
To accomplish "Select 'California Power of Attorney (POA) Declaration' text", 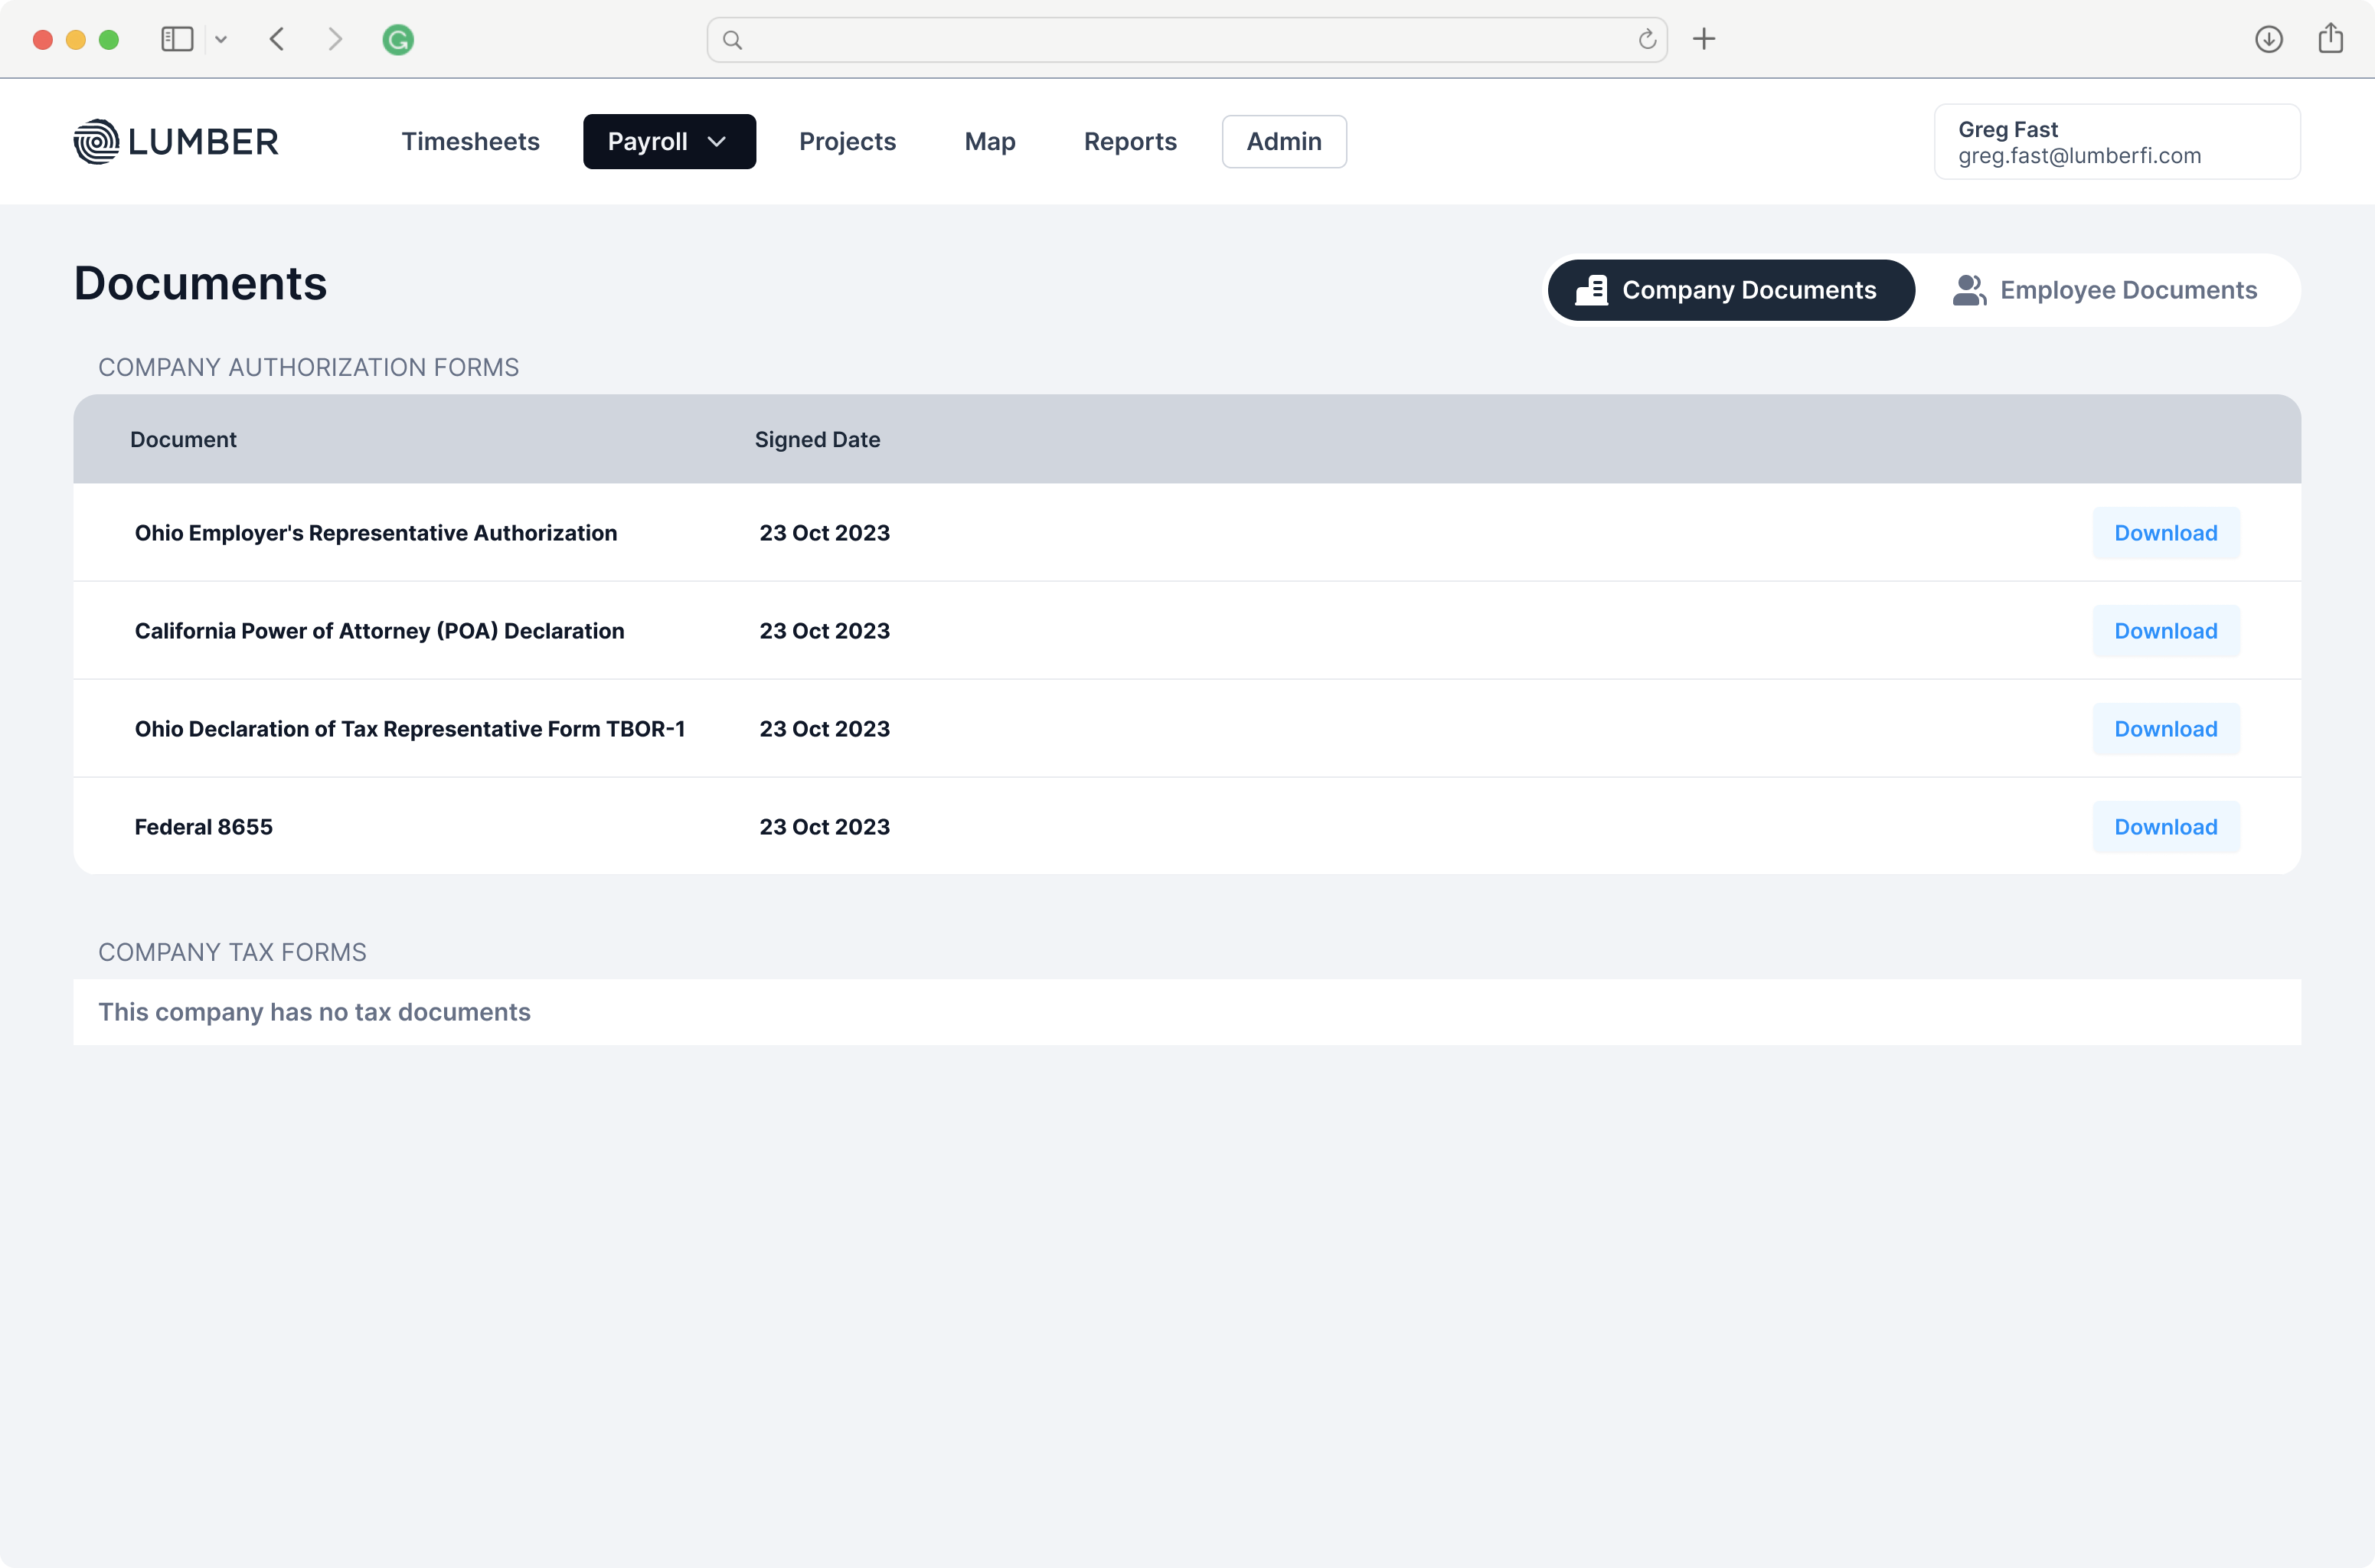I will click(379, 631).
